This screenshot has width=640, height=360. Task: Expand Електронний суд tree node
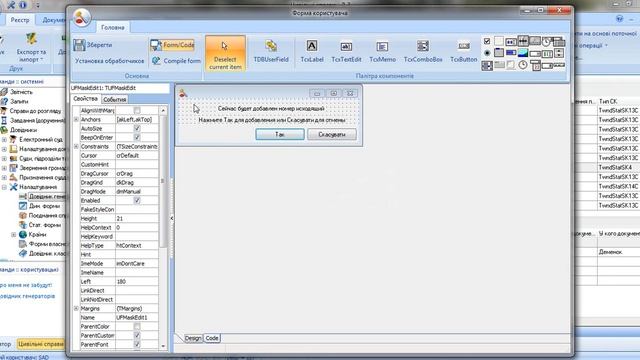4,140
